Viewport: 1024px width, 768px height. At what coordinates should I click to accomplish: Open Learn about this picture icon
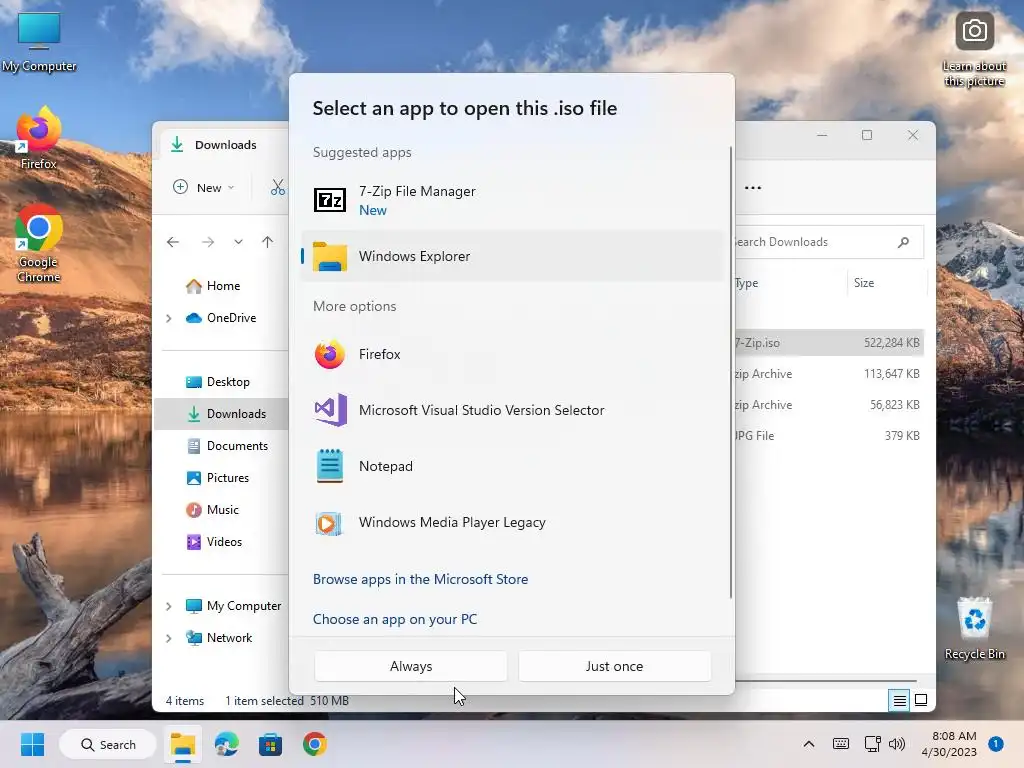pos(974,50)
